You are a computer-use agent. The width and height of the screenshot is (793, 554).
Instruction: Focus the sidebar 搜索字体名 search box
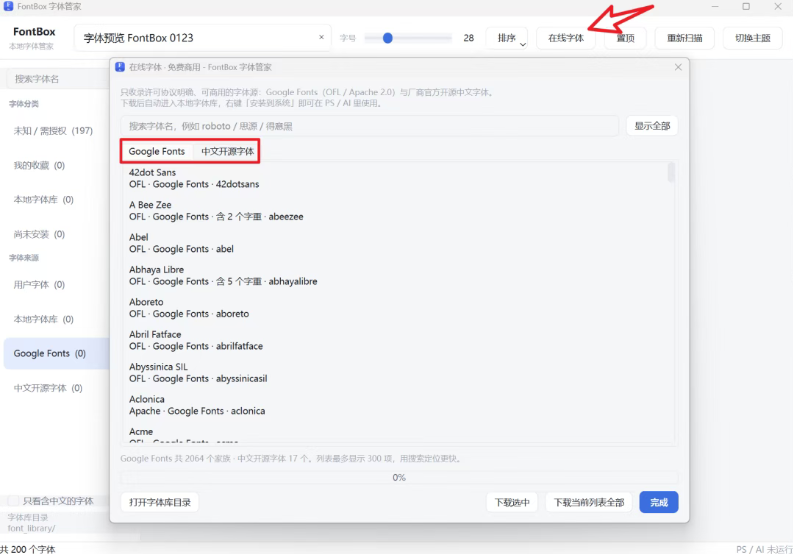pyautogui.click(x=58, y=79)
